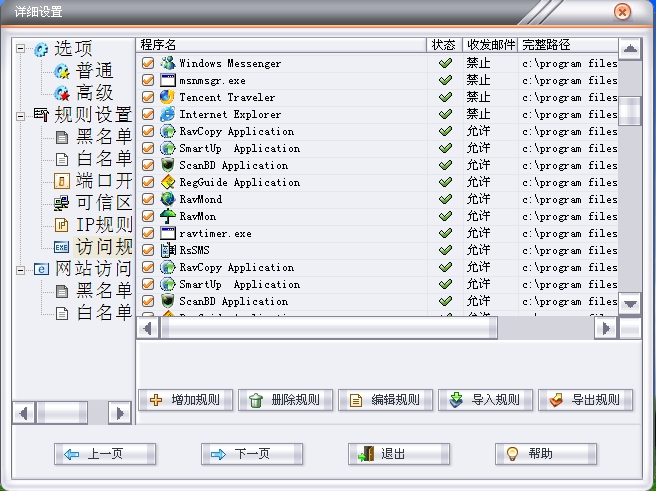Open 白名单 under 网站访问
656x491 pixels.
pyautogui.click(x=104, y=313)
